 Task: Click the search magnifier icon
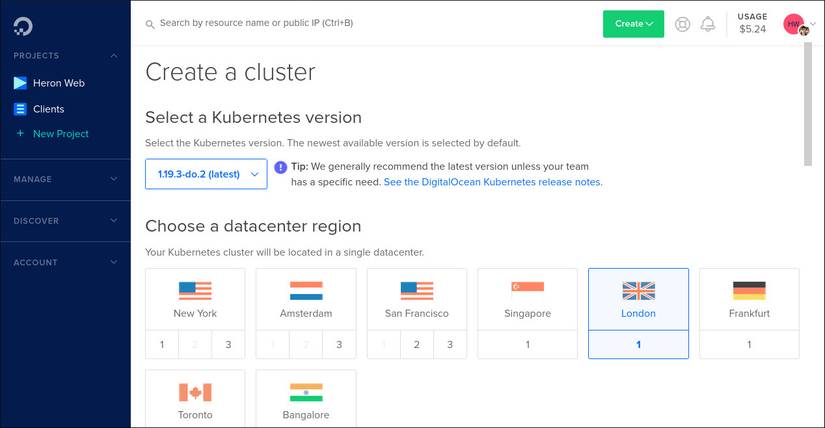point(150,24)
